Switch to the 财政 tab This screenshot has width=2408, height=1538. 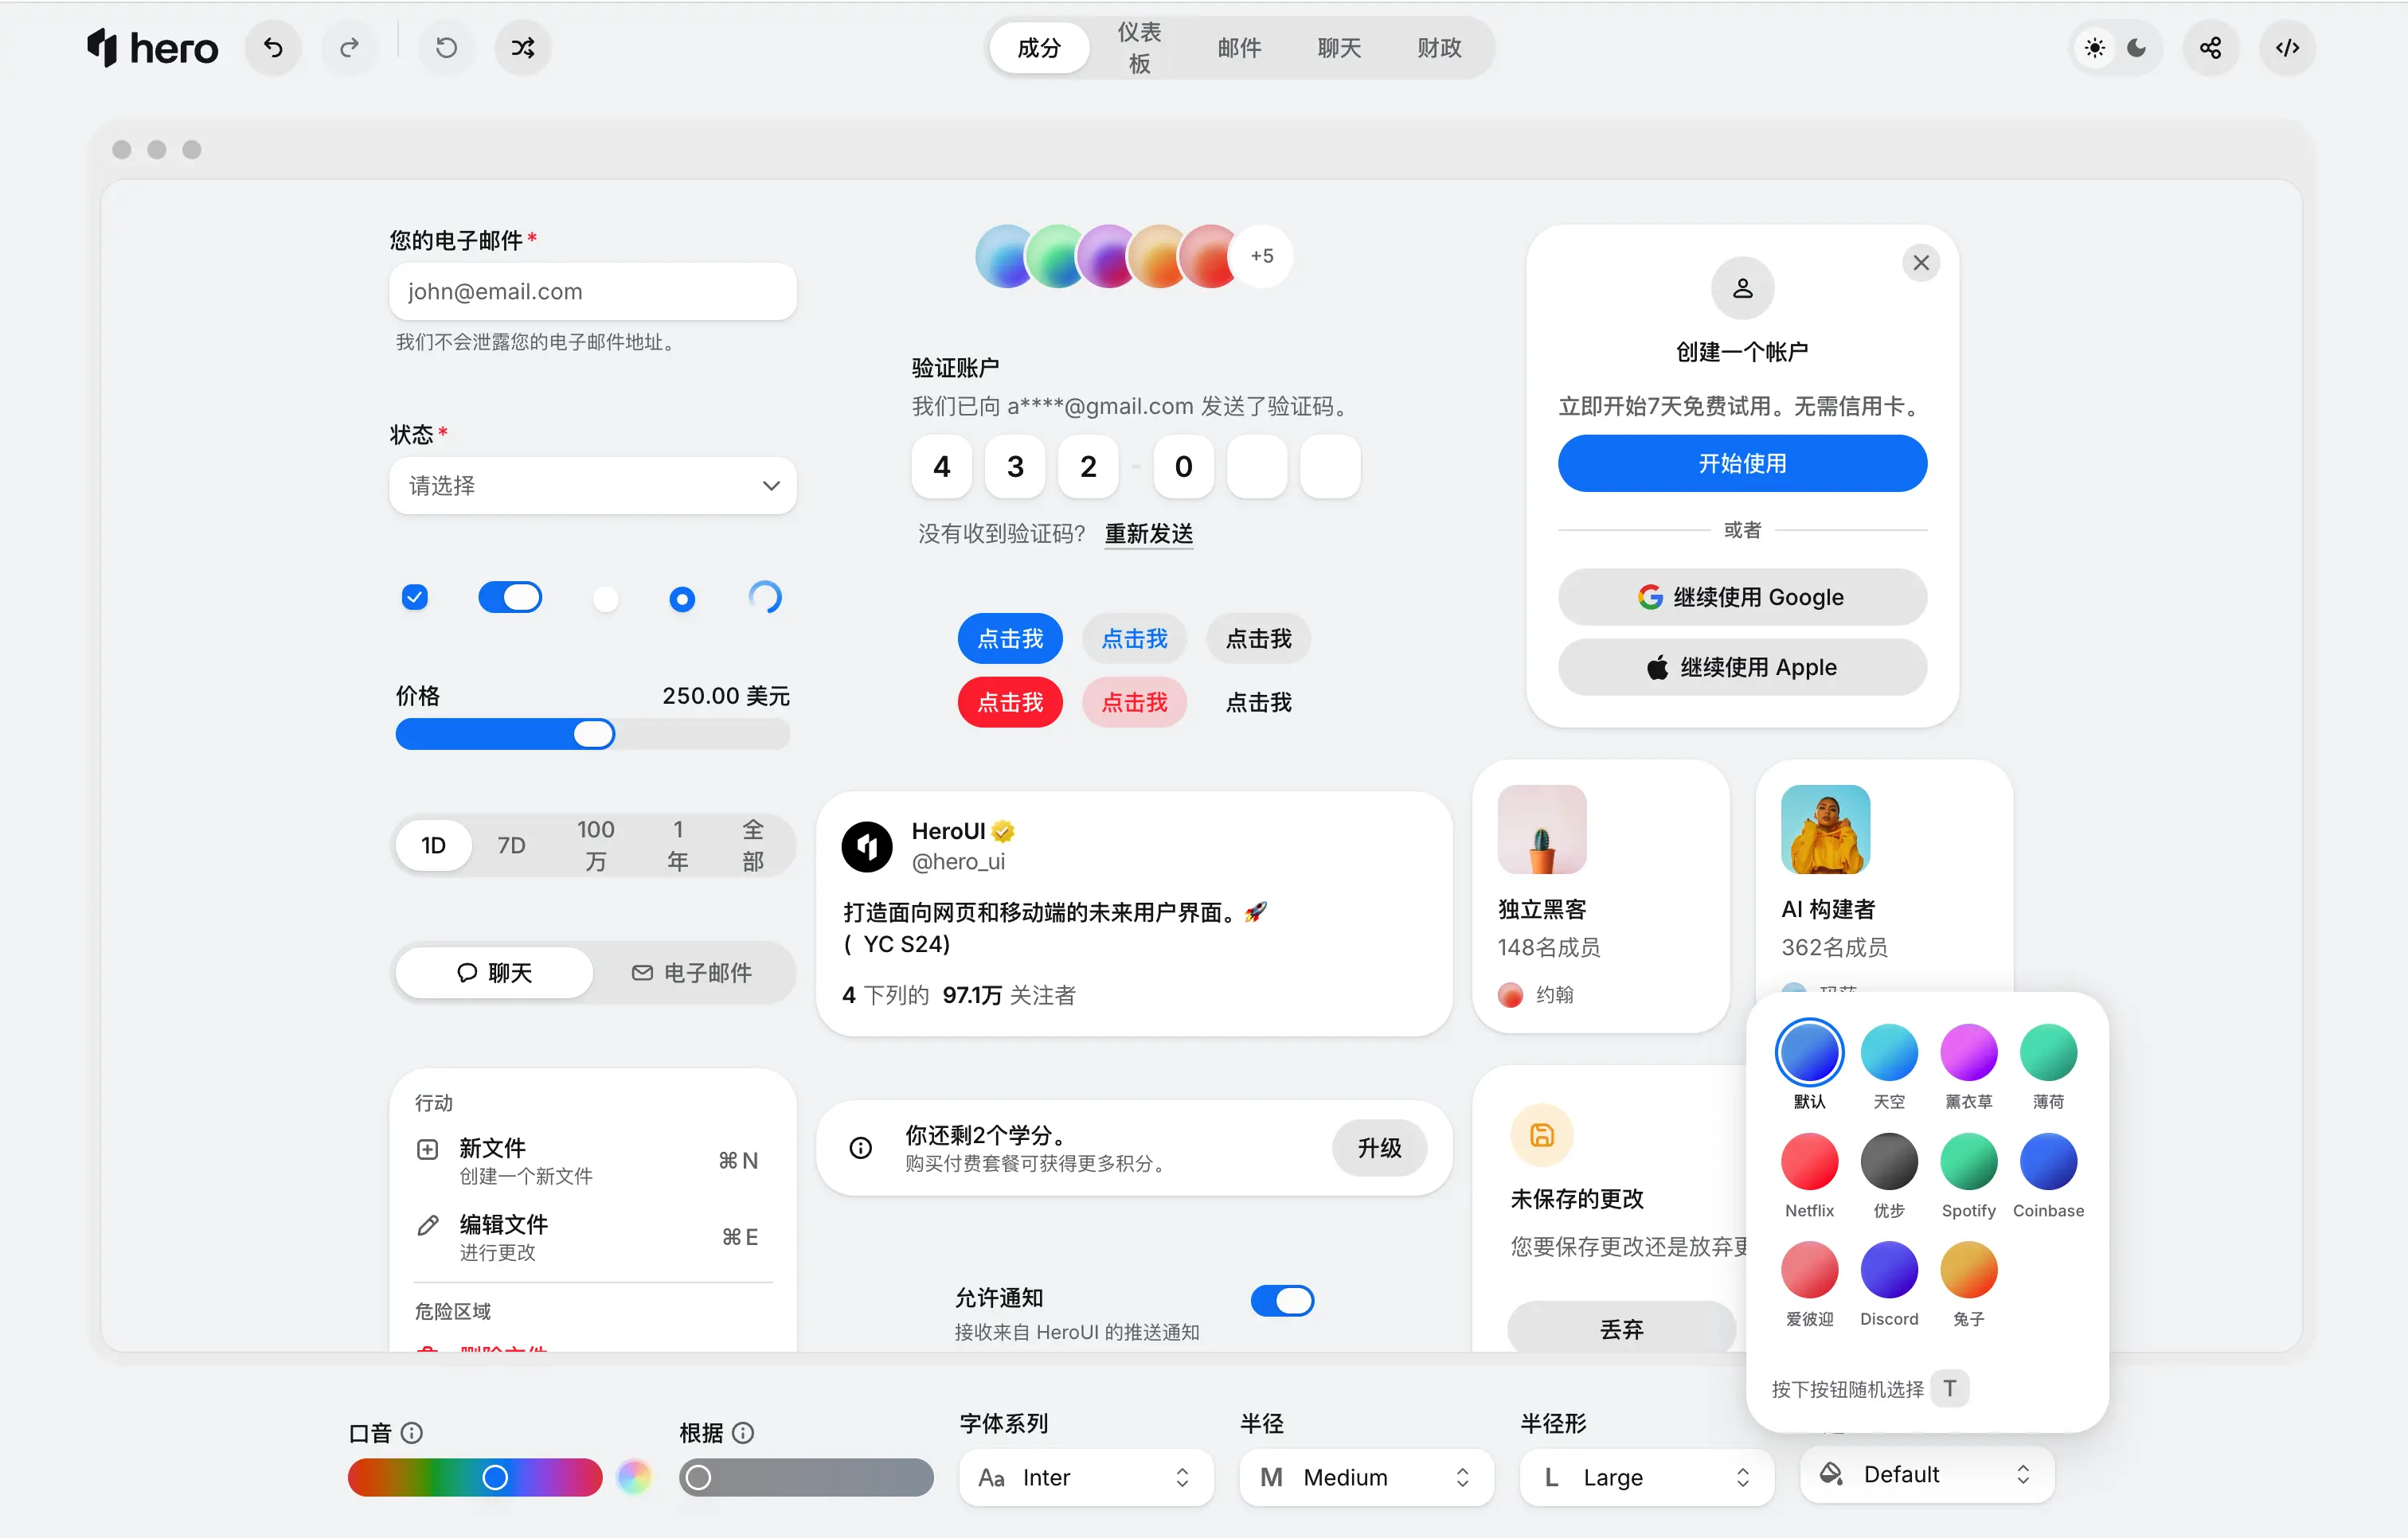[x=1439, y=47]
